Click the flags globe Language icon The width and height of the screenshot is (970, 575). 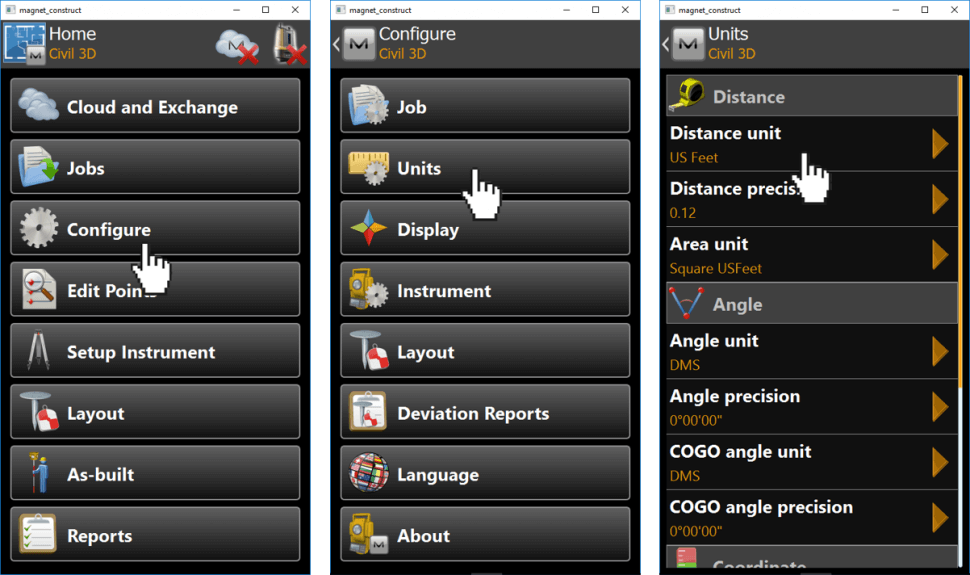(x=369, y=473)
